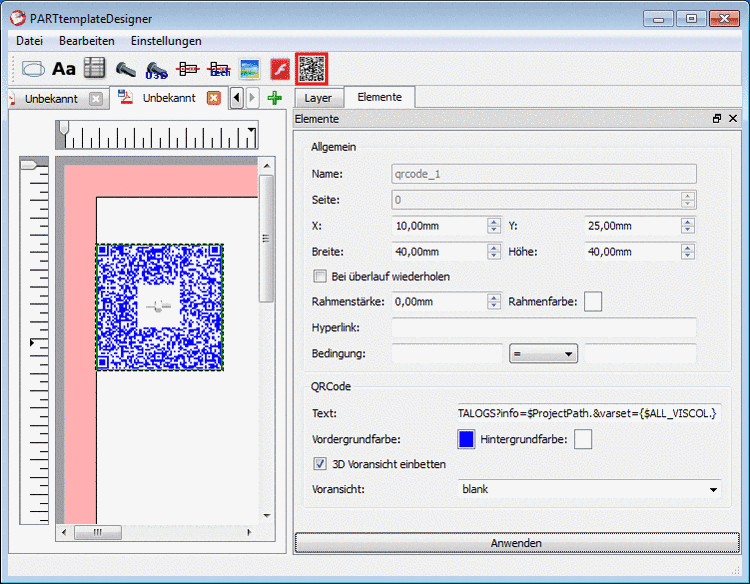Insert the U3D 3D view element
This screenshot has width=750, height=584.
click(x=156, y=70)
